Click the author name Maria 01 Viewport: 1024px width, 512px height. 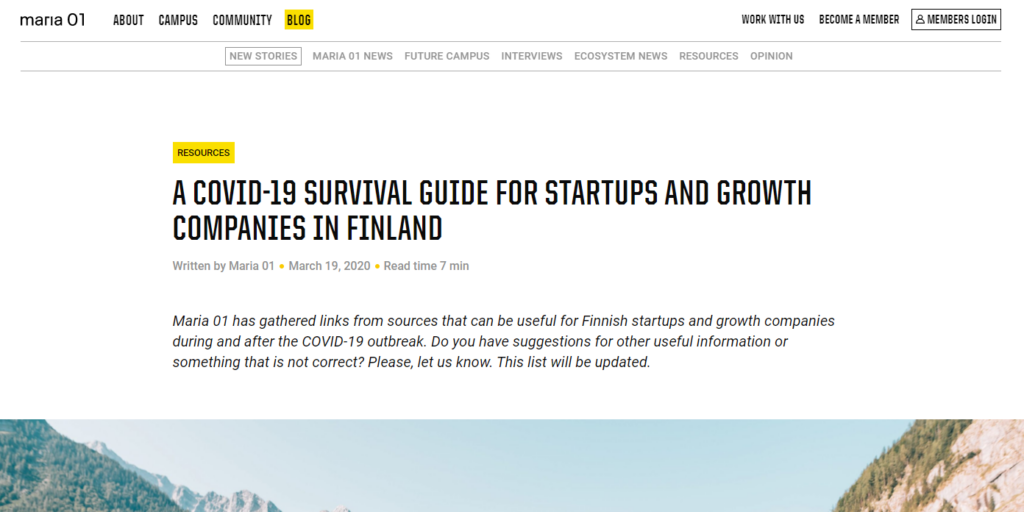[251, 266]
